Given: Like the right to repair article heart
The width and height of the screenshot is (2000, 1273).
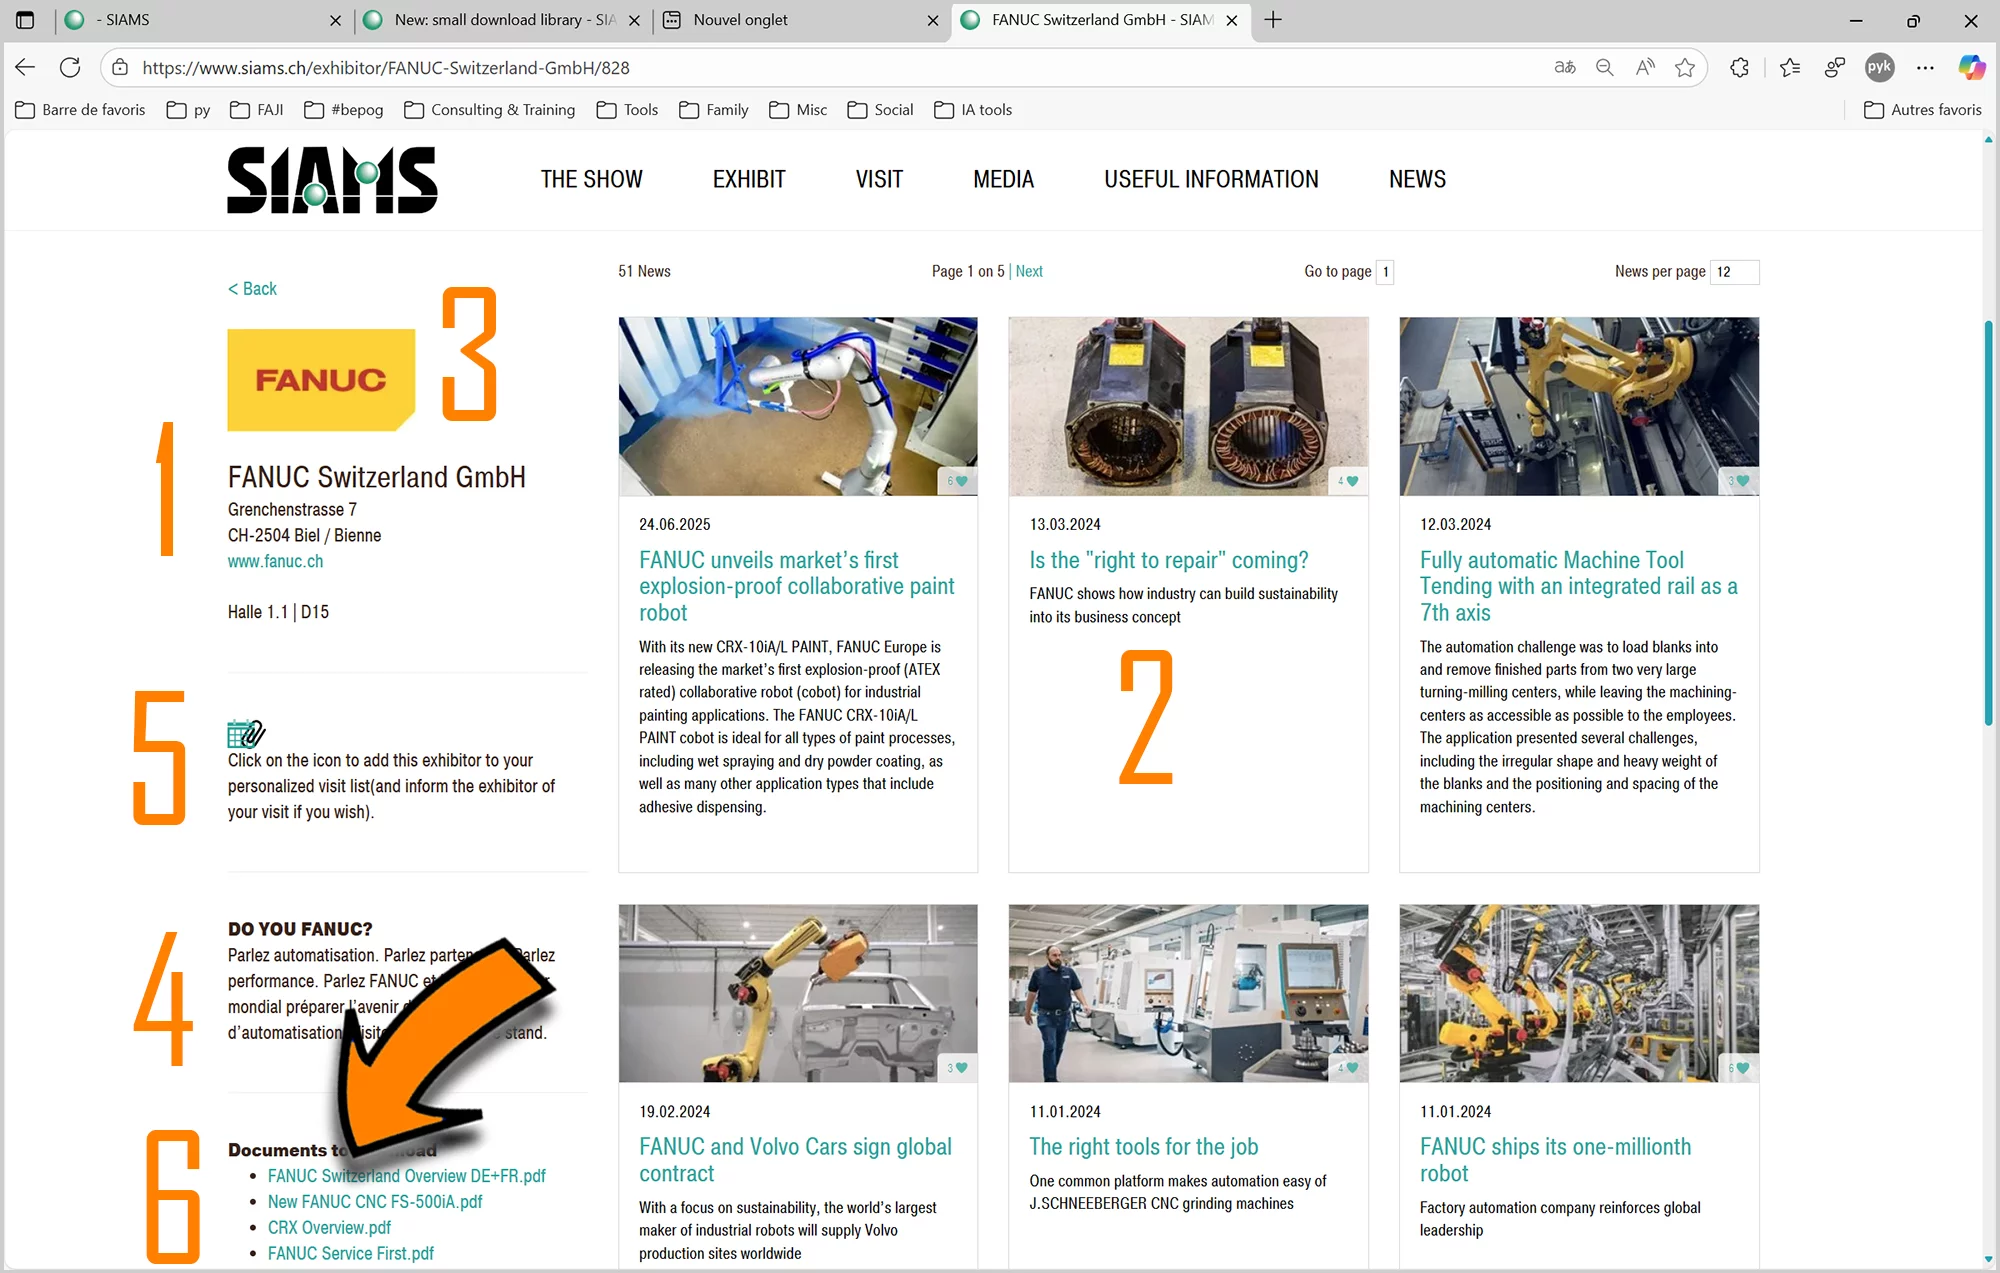Looking at the screenshot, I should tap(1352, 481).
